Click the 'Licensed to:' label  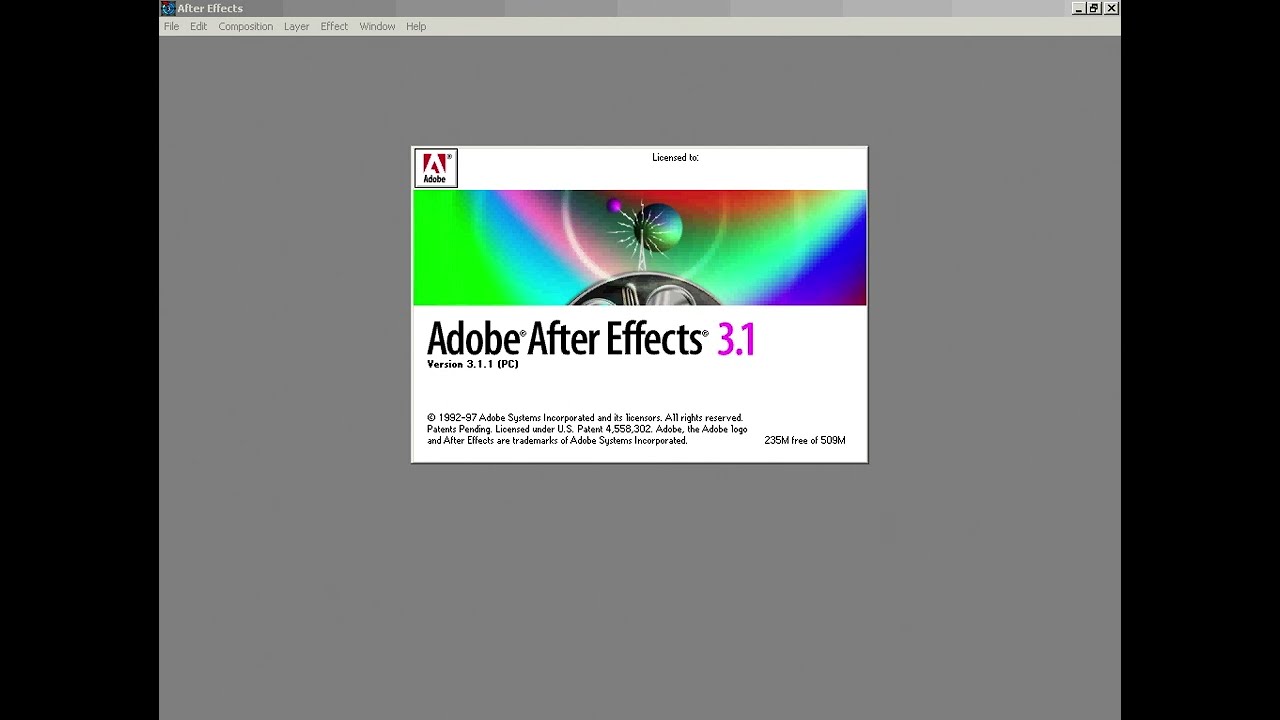point(675,157)
